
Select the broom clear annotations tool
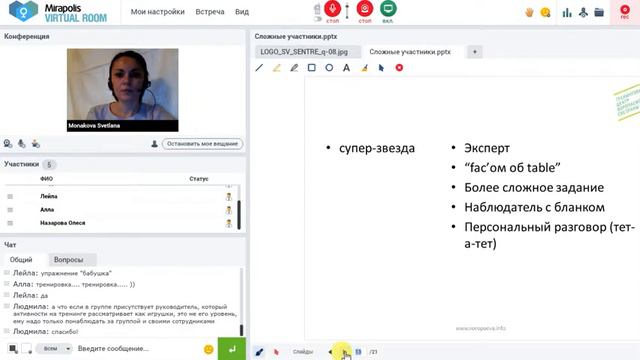coord(364,68)
